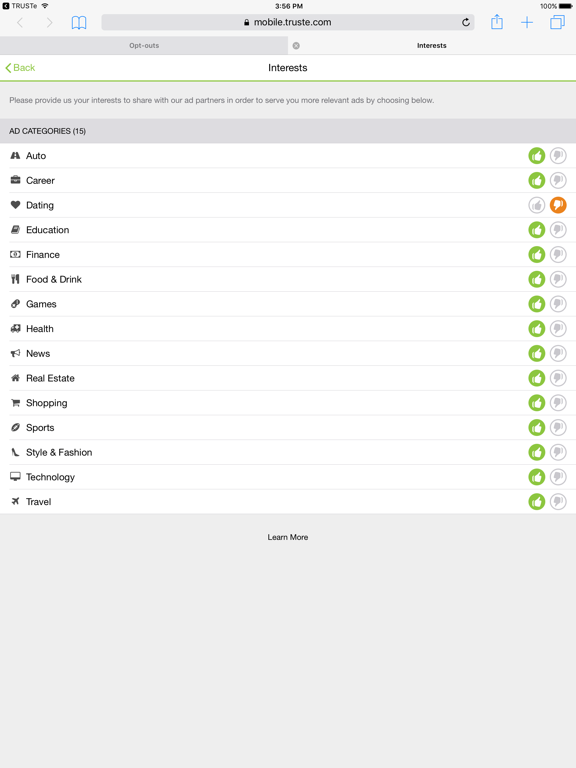Close the Interests tab
576x768 pixels.
click(x=296, y=46)
